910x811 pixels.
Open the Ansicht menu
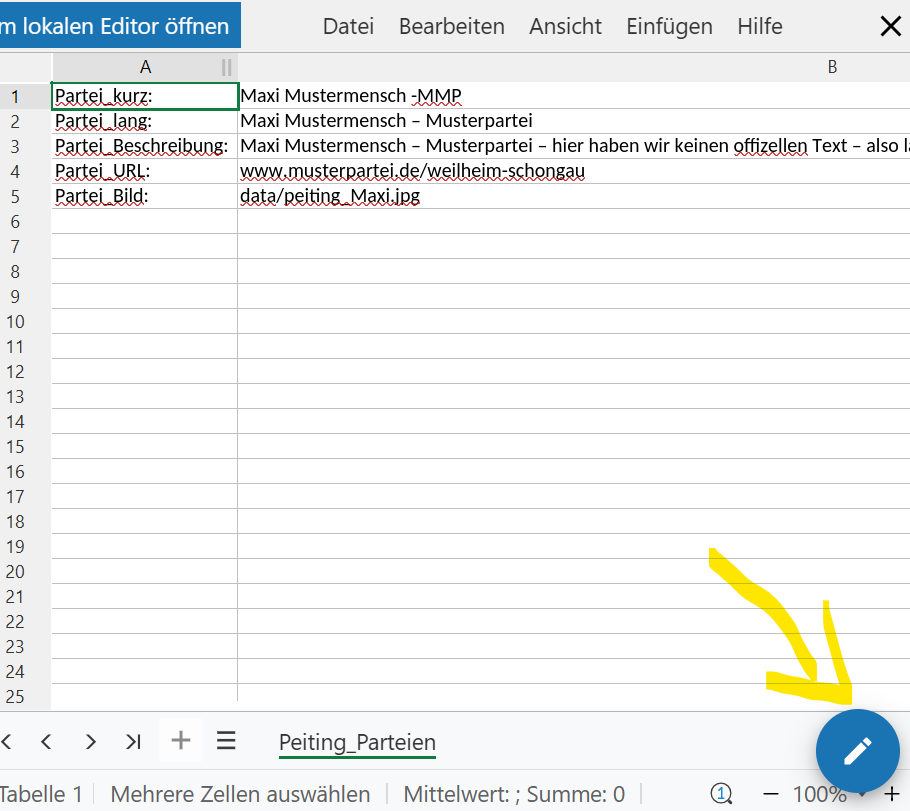pyautogui.click(x=565, y=27)
